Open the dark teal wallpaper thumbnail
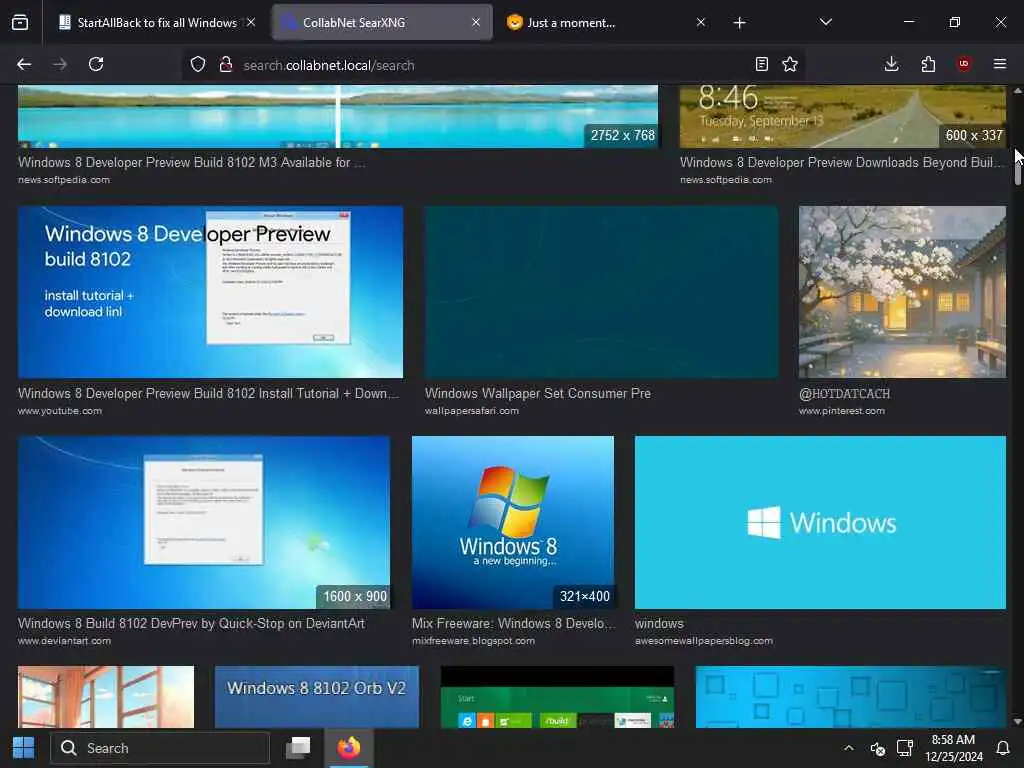Viewport: 1024px width, 768px height. (x=601, y=292)
